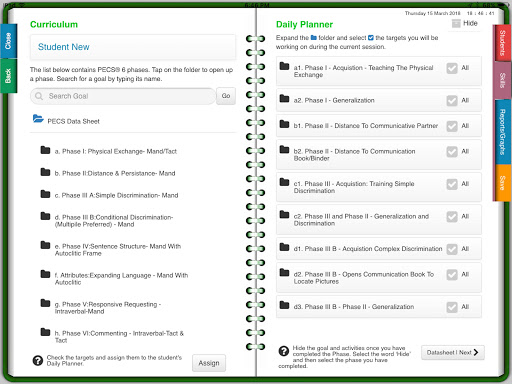Click folder icon for d2. Opens Communication Book
Viewport: 512px width, 384px height.
(284, 273)
